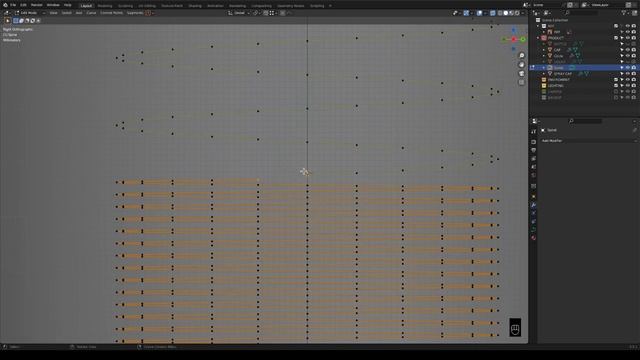
Task: Select the LIGHTING collection in outliner
Action: tap(556, 86)
